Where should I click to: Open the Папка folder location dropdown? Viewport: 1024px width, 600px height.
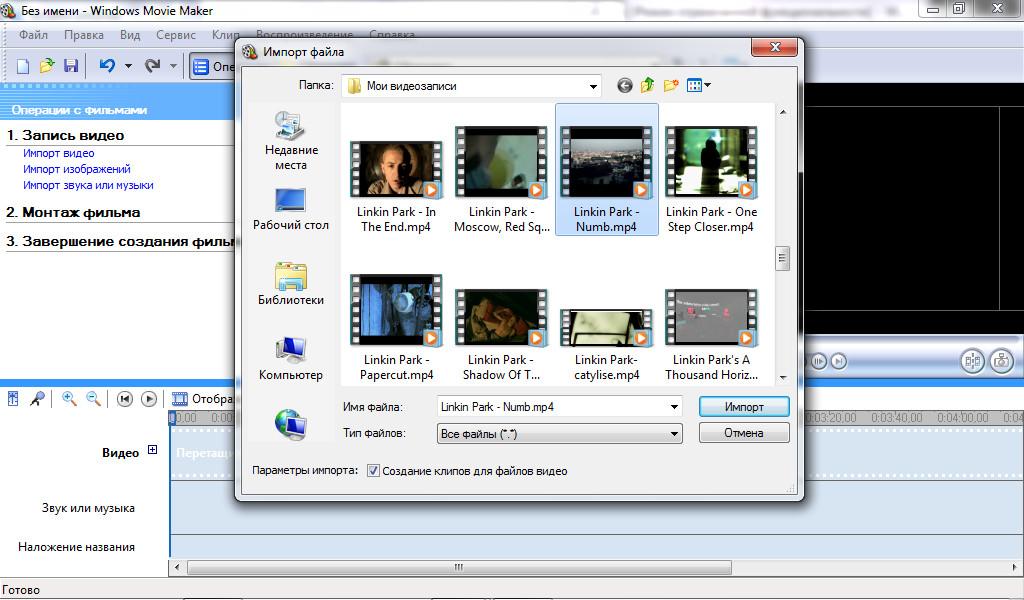point(593,86)
